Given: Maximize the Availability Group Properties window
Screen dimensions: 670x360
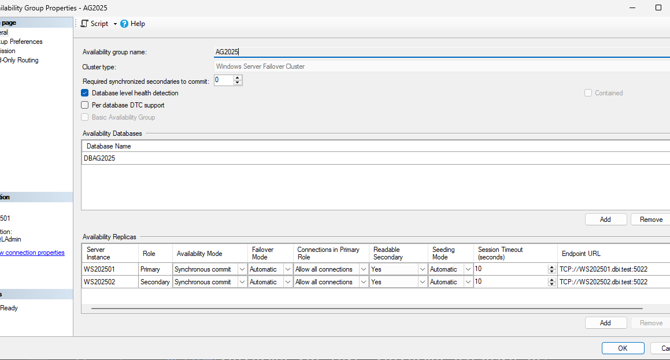Looking at the screenshot, I should coord(658,8).
